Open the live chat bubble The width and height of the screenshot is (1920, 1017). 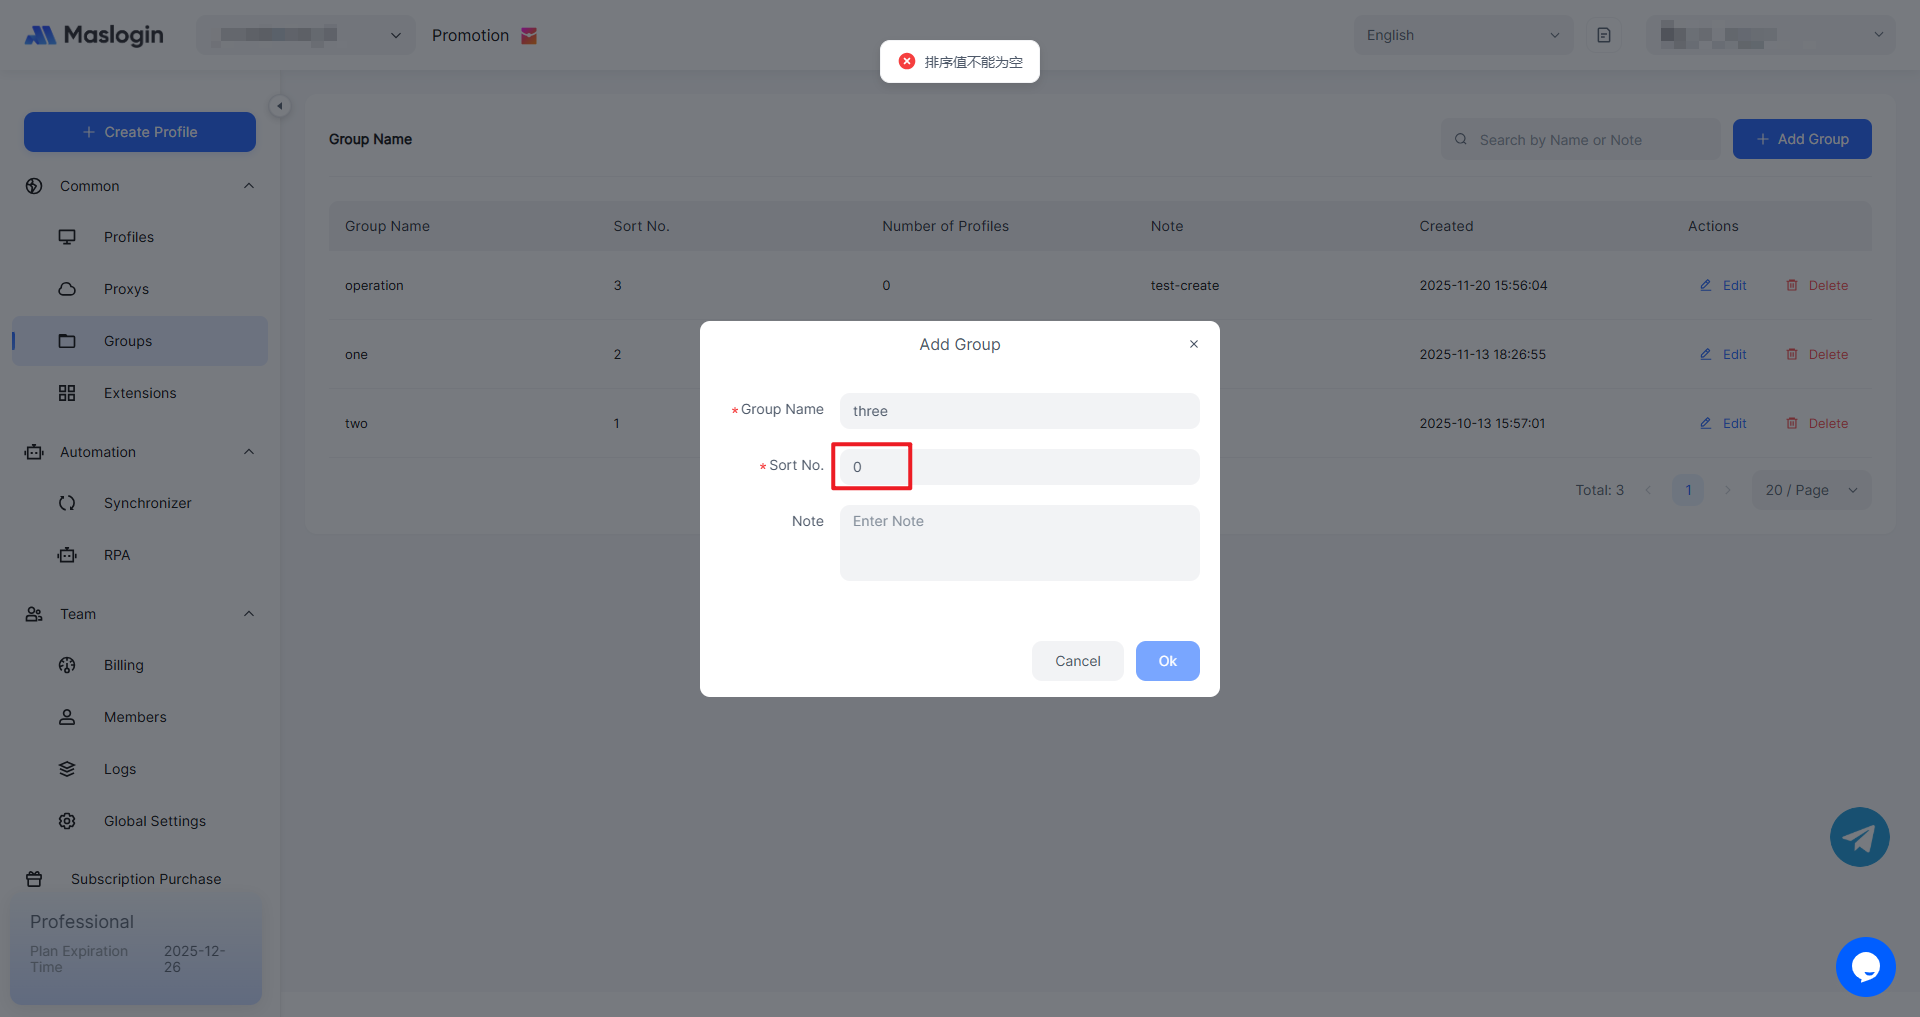click(1865, 967)
